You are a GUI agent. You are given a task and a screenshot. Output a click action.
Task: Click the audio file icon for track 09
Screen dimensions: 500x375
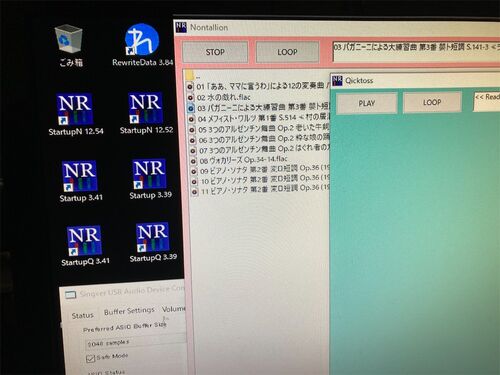coord(194,171)
